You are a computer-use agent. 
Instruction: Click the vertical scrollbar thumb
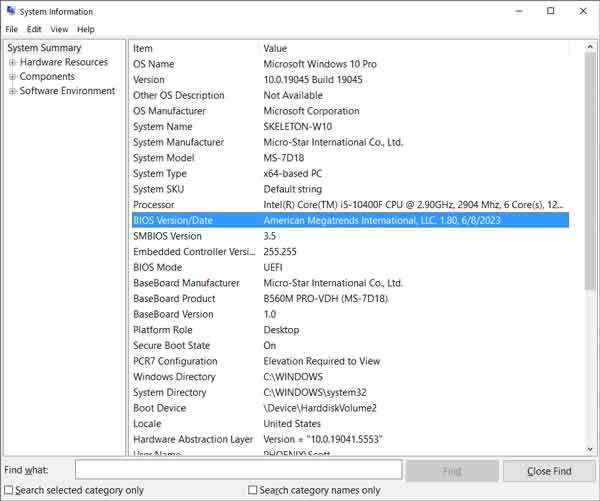coord(590,171)
